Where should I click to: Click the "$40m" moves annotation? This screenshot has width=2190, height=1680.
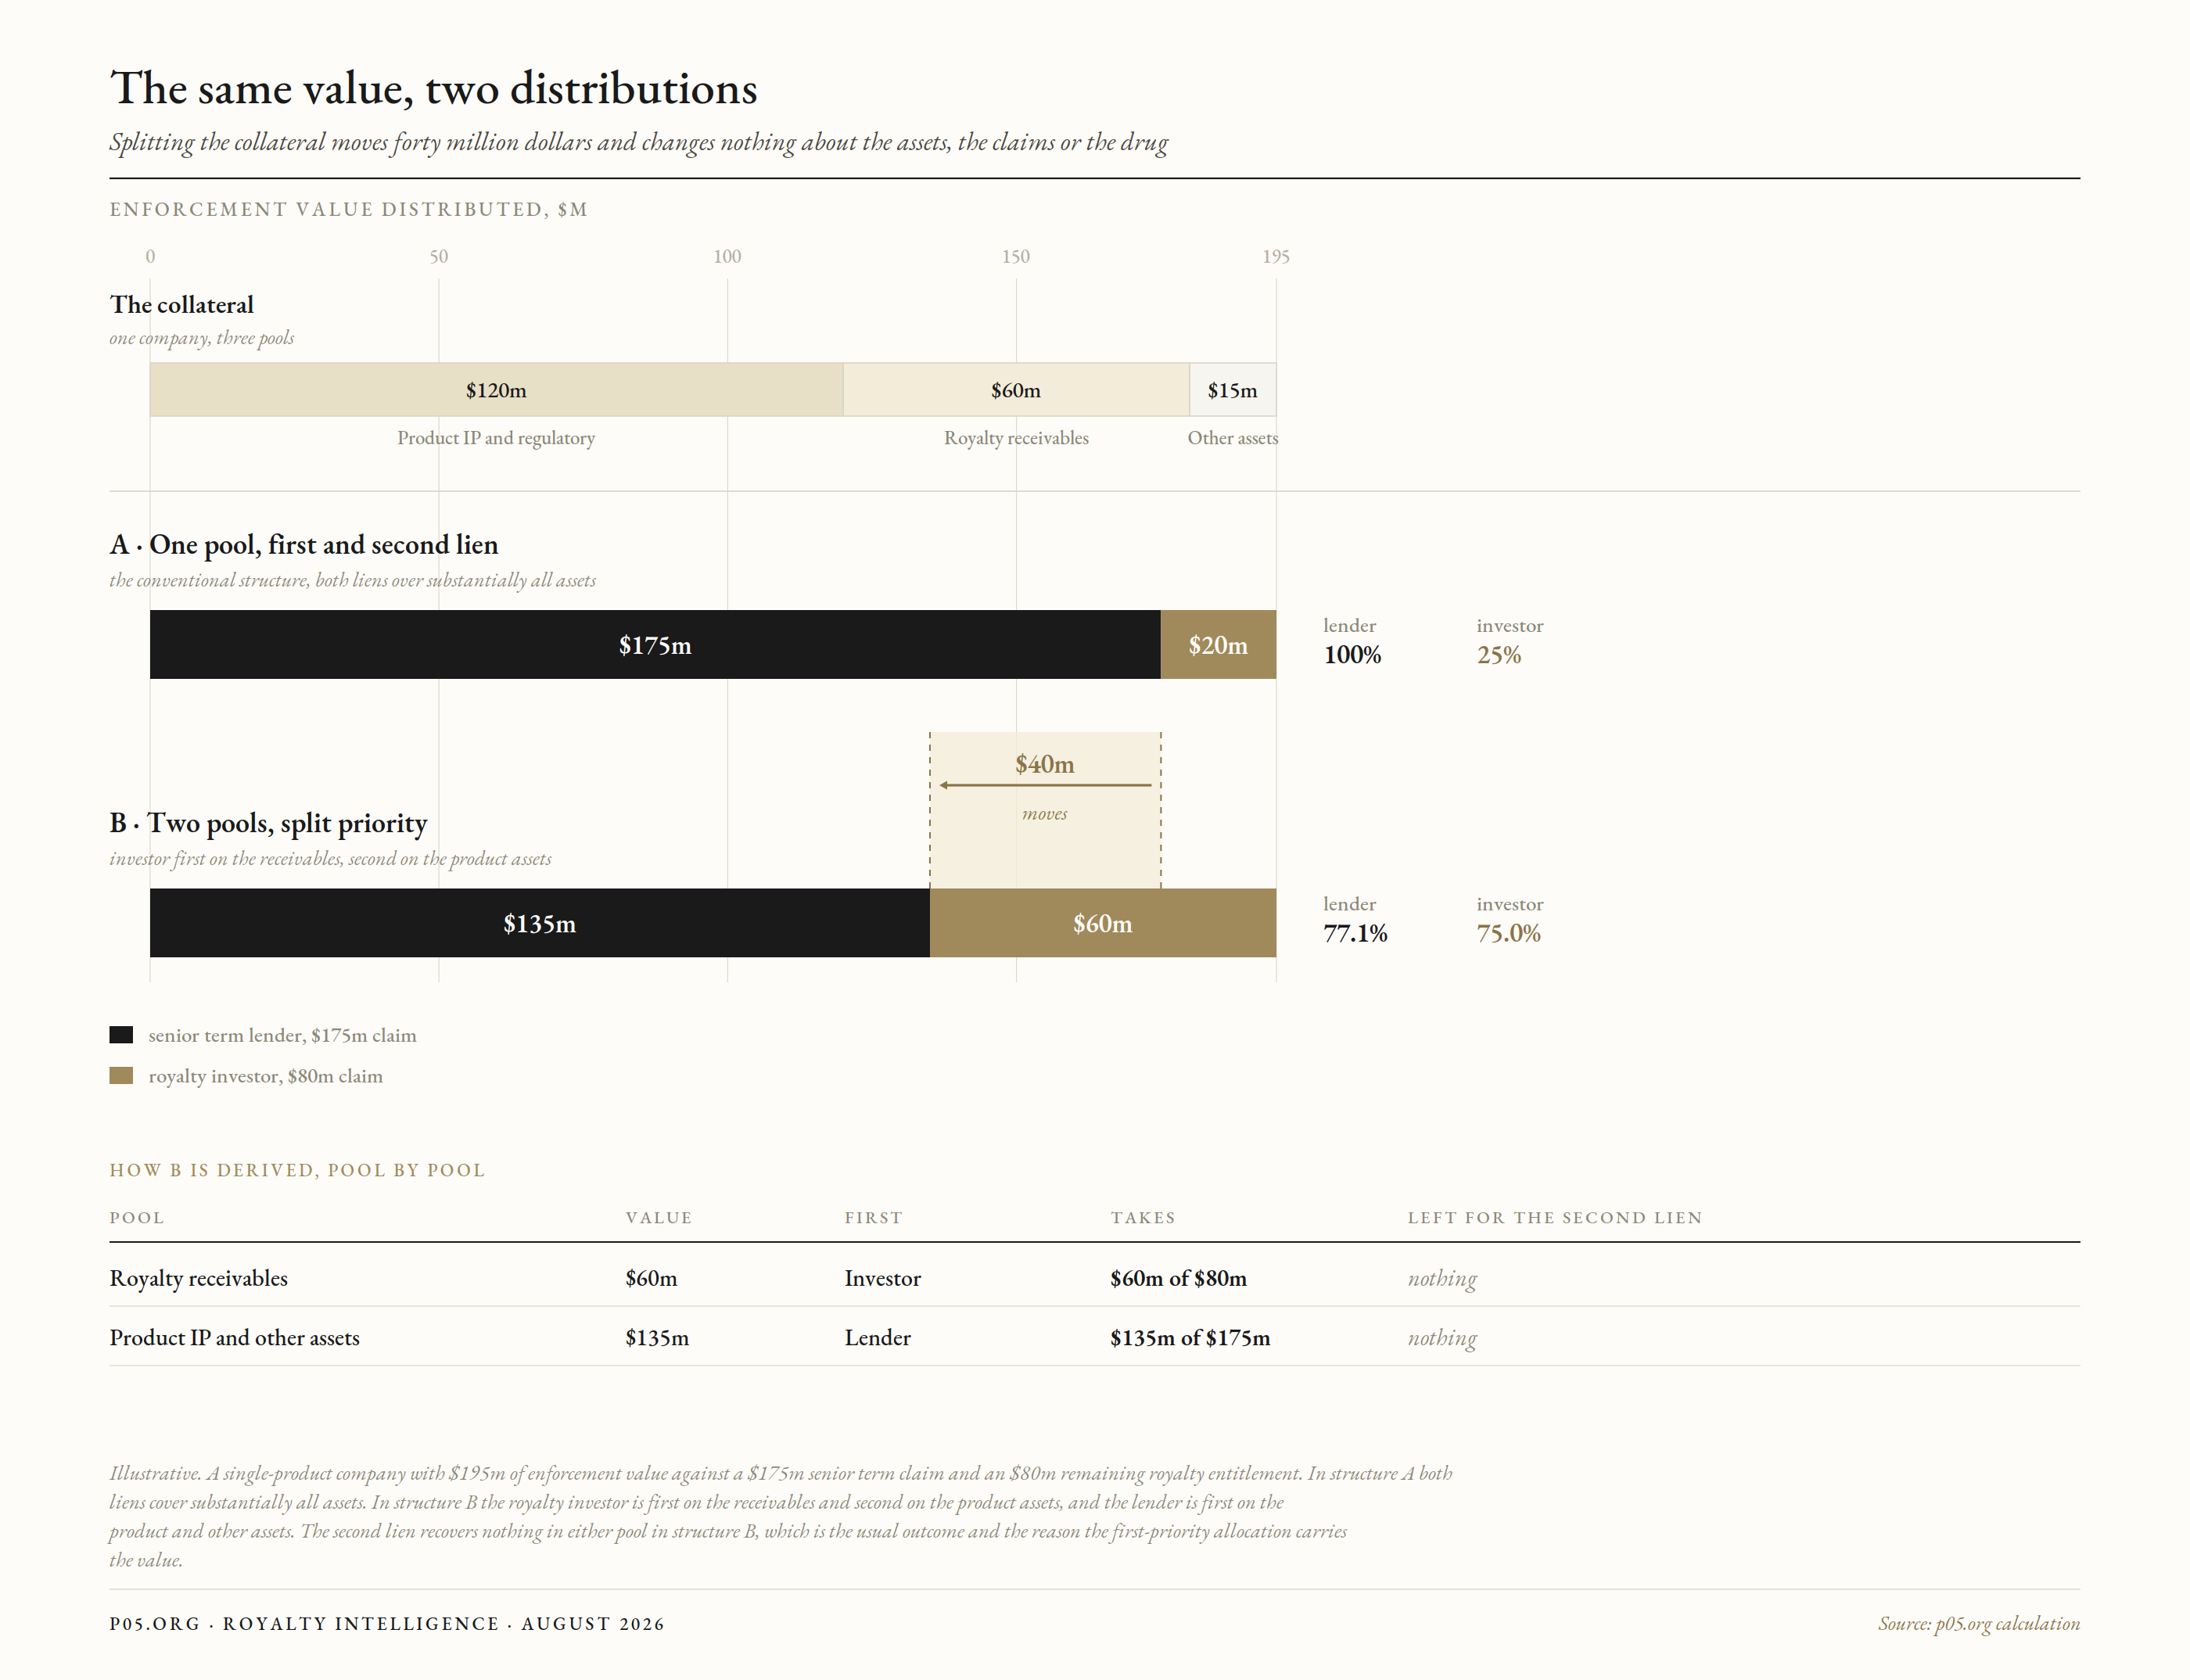(1045, 764)
